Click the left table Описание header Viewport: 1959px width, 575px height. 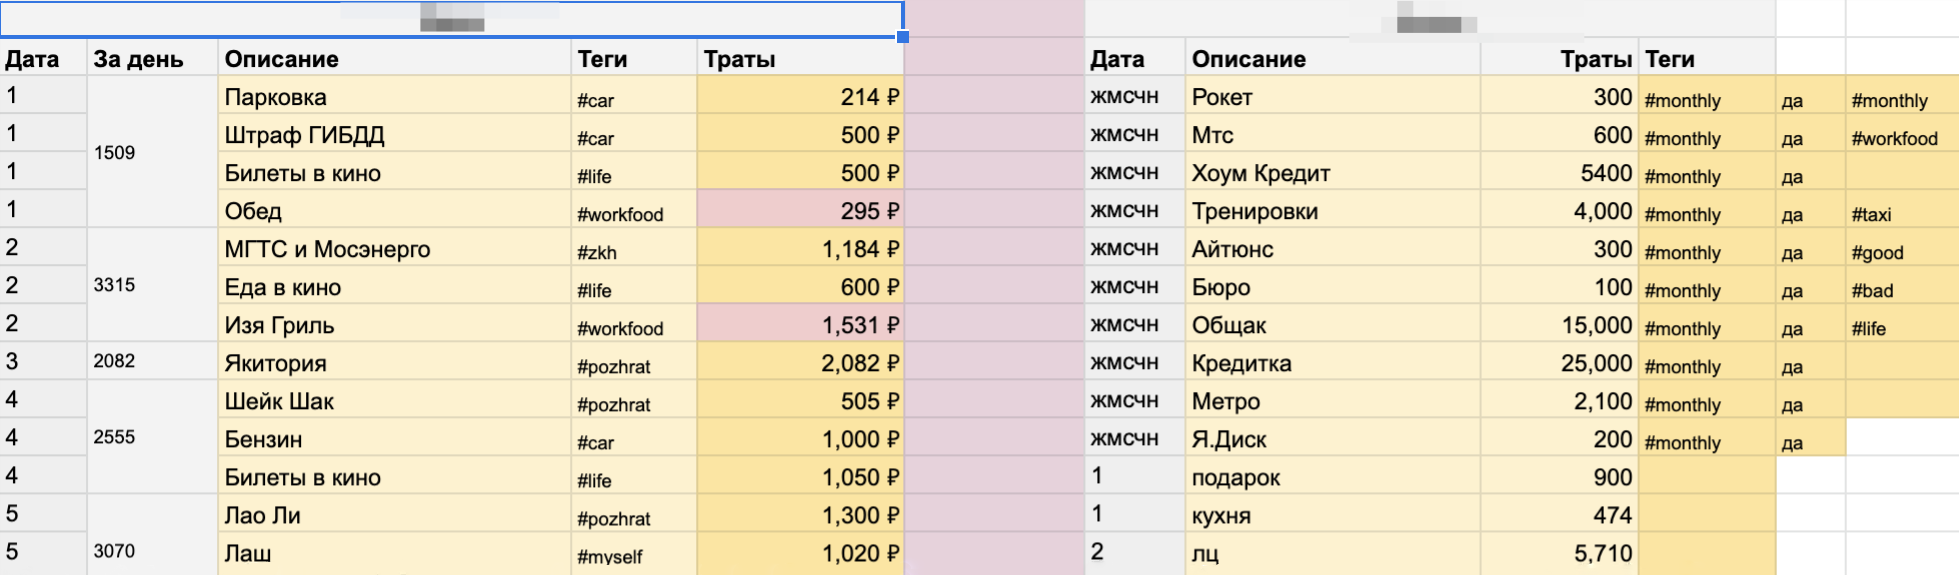(x=394, y=58)
